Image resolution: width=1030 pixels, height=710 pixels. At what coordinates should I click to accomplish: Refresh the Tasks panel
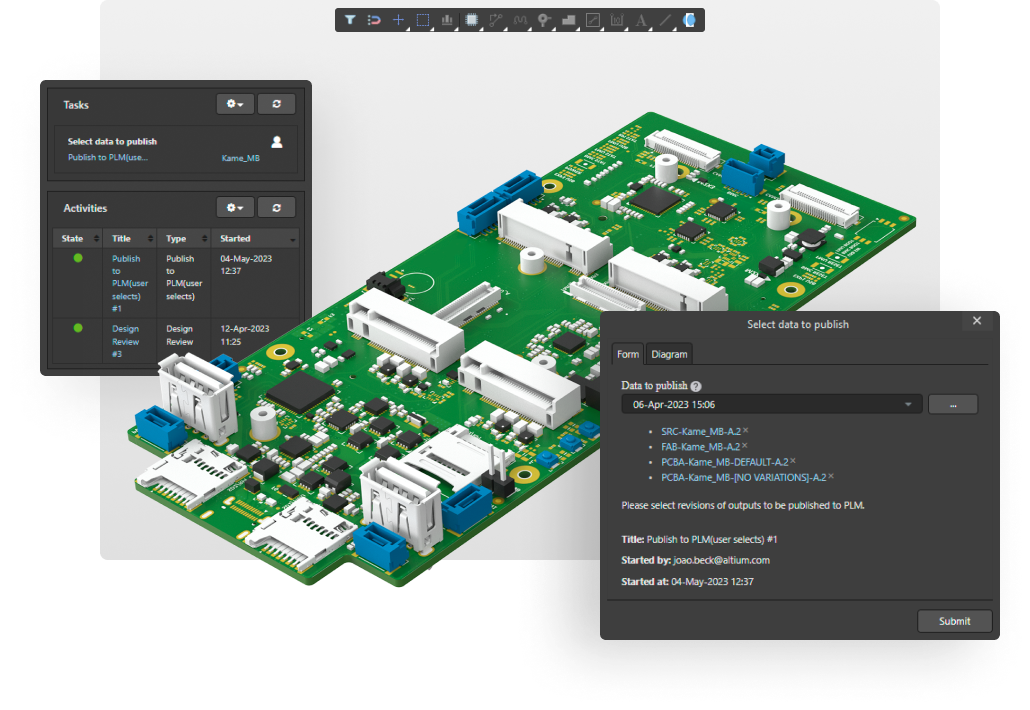(x=276, y=104)
